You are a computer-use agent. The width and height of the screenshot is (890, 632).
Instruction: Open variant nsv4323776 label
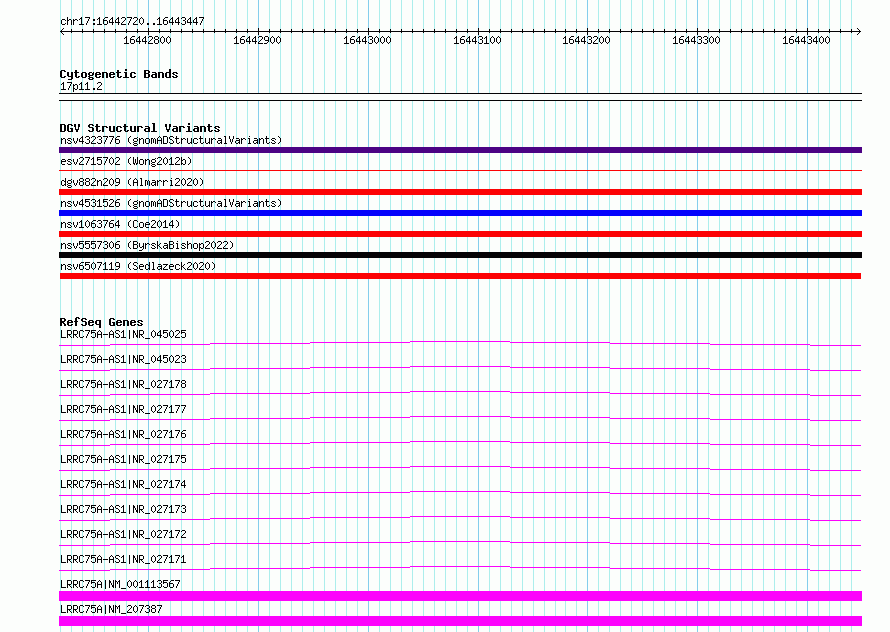[171, 140]
